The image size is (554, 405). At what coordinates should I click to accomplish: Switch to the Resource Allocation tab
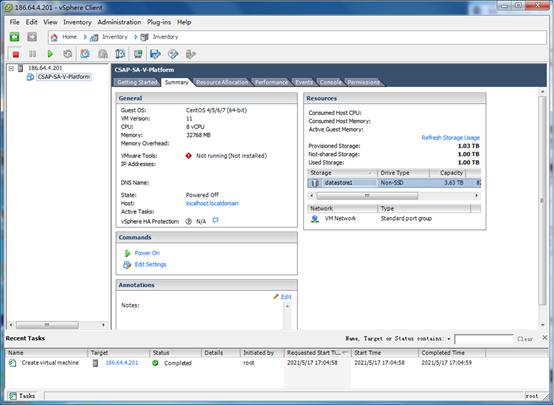pos(222,82)
